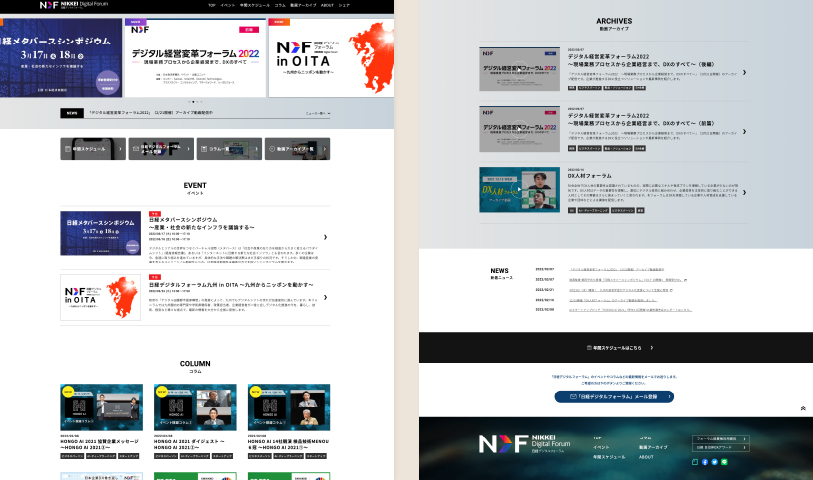Play the first デジタル経営変革フォーラム2022 archive video
Image resolution: width=813 pixels, height=480 pixels.
tap(520, 69)
